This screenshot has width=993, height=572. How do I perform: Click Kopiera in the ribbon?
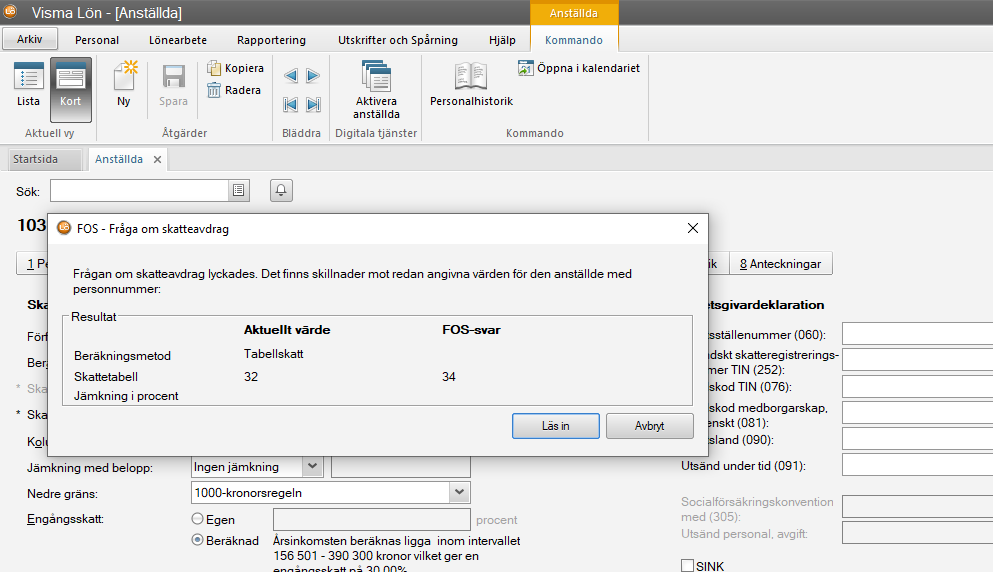pos(236,68)
